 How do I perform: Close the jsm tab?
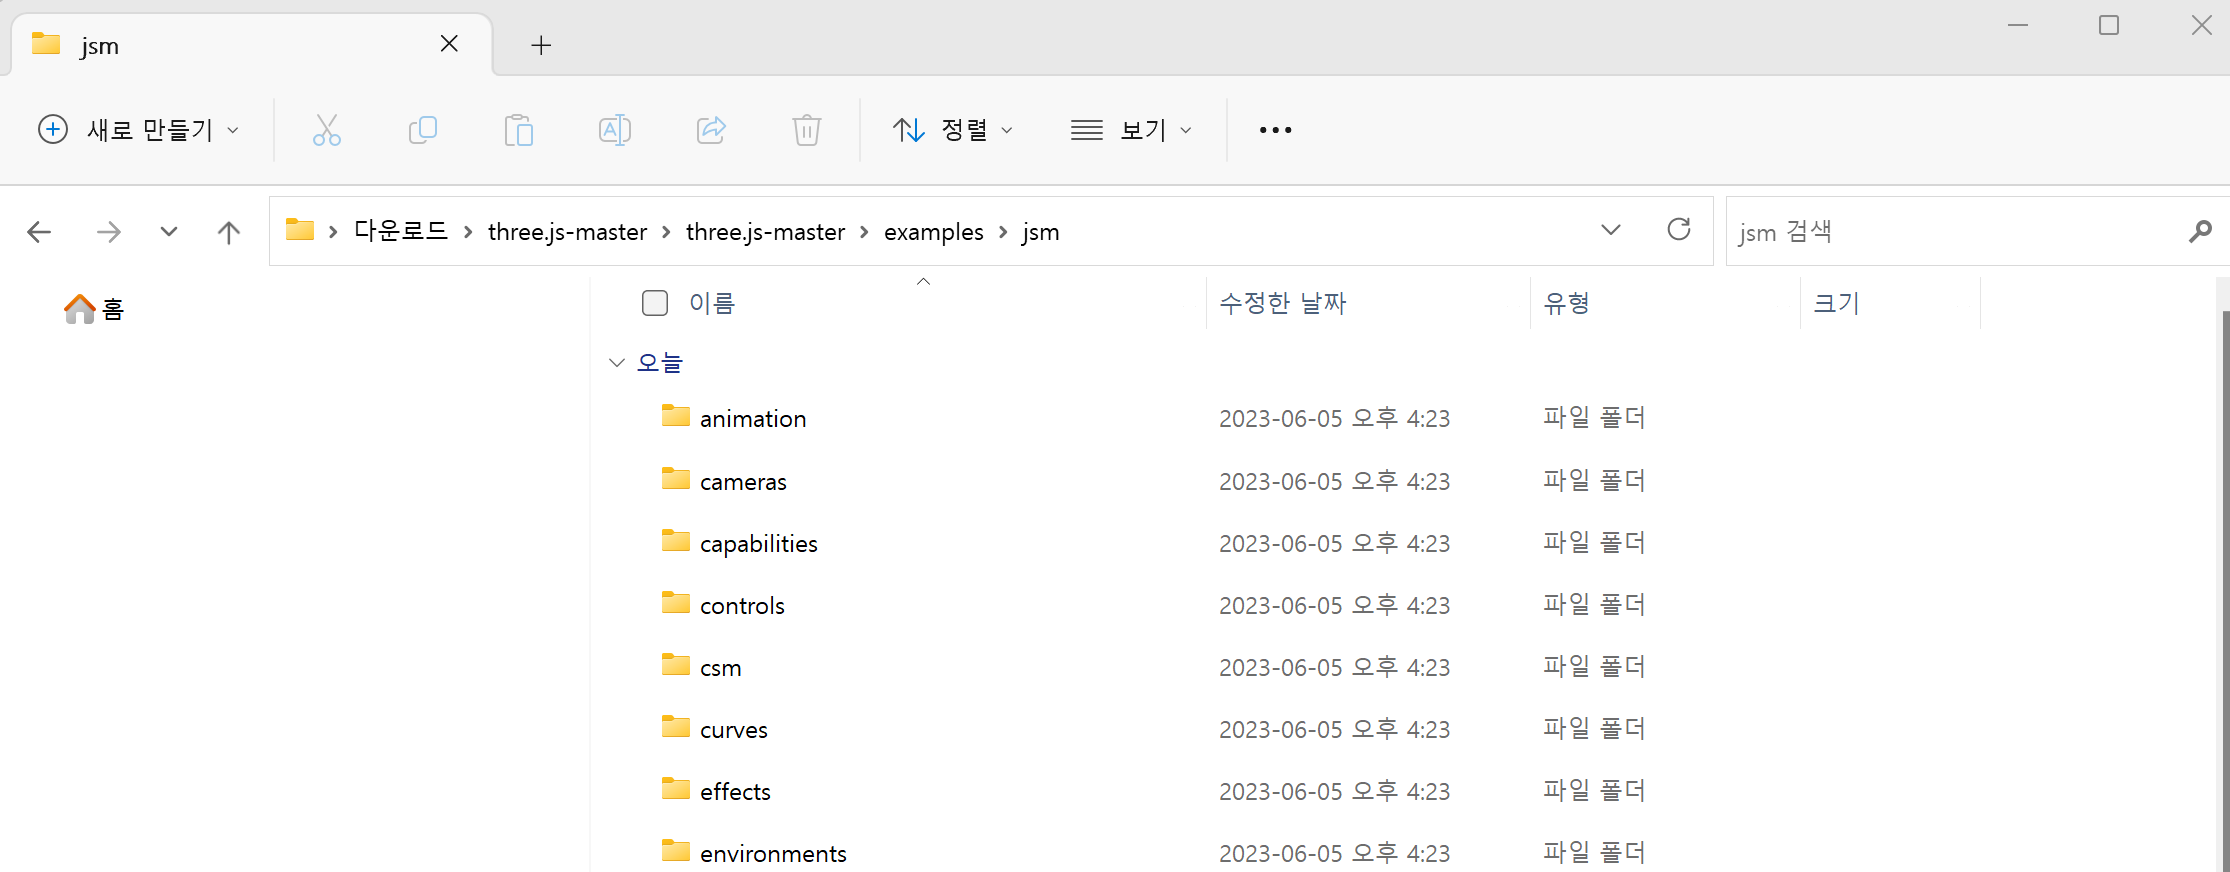click(x=449, y=44)
